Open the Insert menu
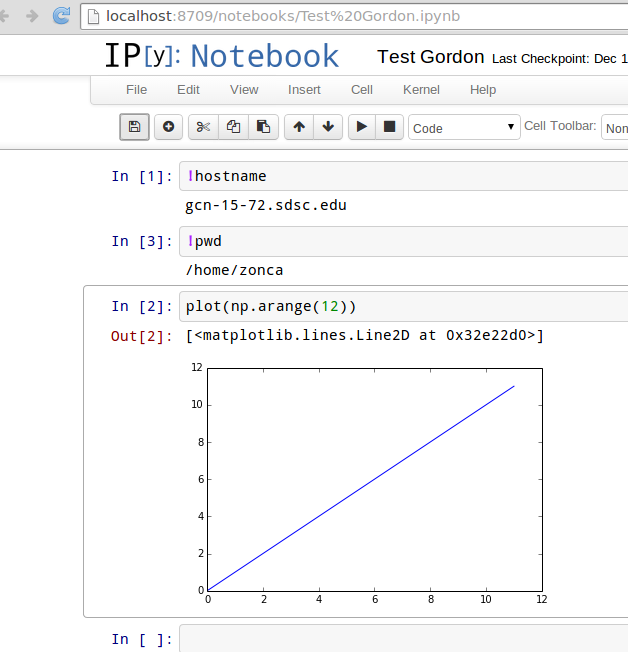The image size is (628, 652). [x=304, y=90]
